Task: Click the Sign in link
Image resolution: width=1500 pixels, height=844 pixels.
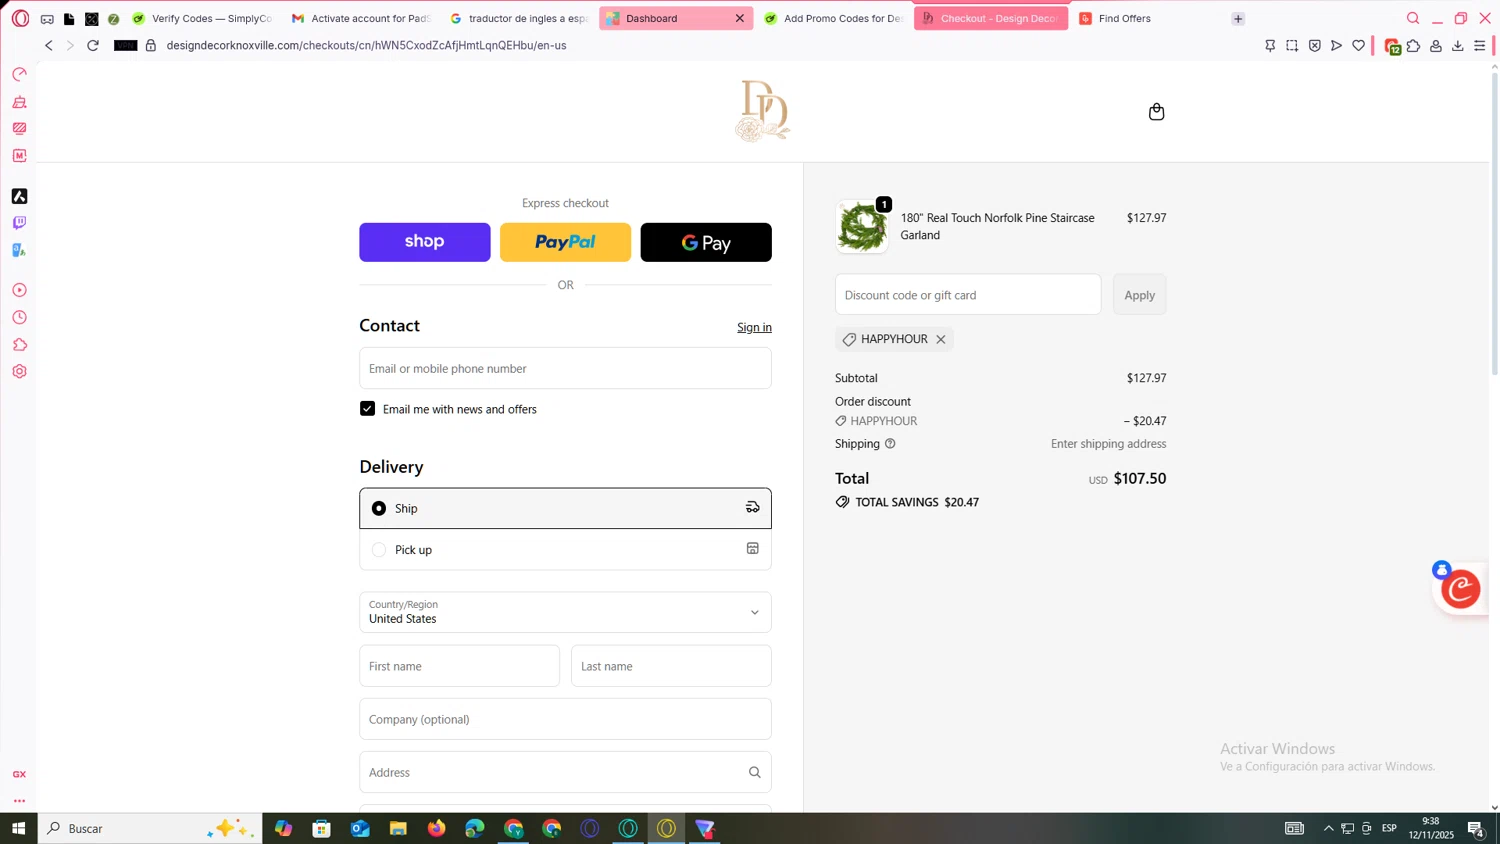Action: (754, 327)
